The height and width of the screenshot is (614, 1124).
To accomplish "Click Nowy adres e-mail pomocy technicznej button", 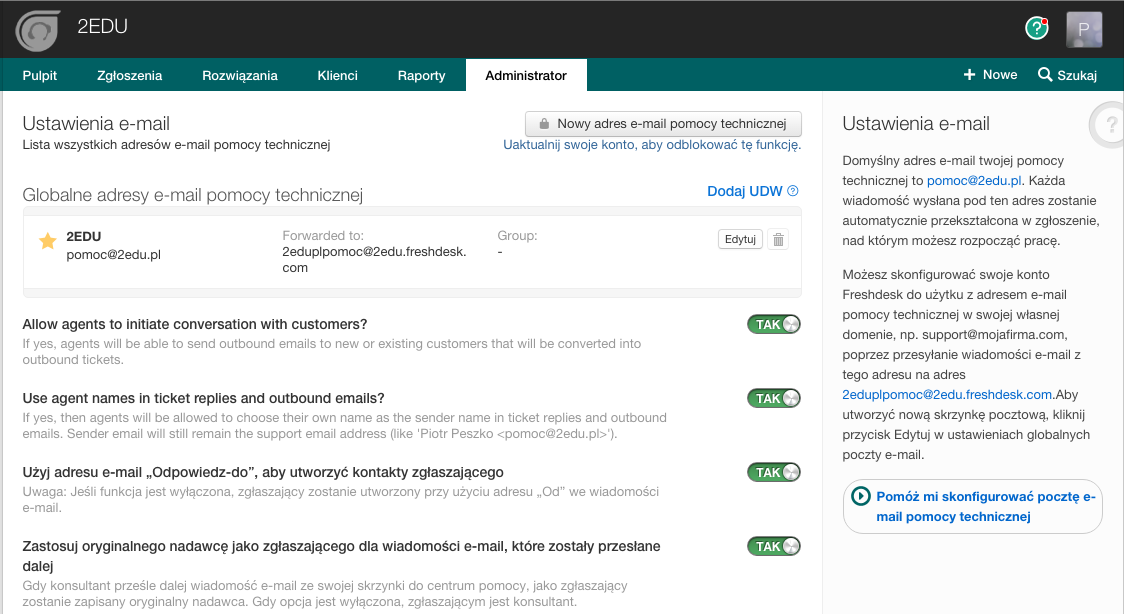I will [663, 124].
